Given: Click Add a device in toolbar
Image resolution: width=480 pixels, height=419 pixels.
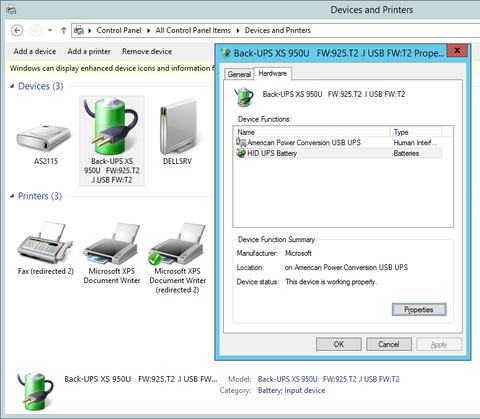Looking at the screenshot, I should [35, 51].
